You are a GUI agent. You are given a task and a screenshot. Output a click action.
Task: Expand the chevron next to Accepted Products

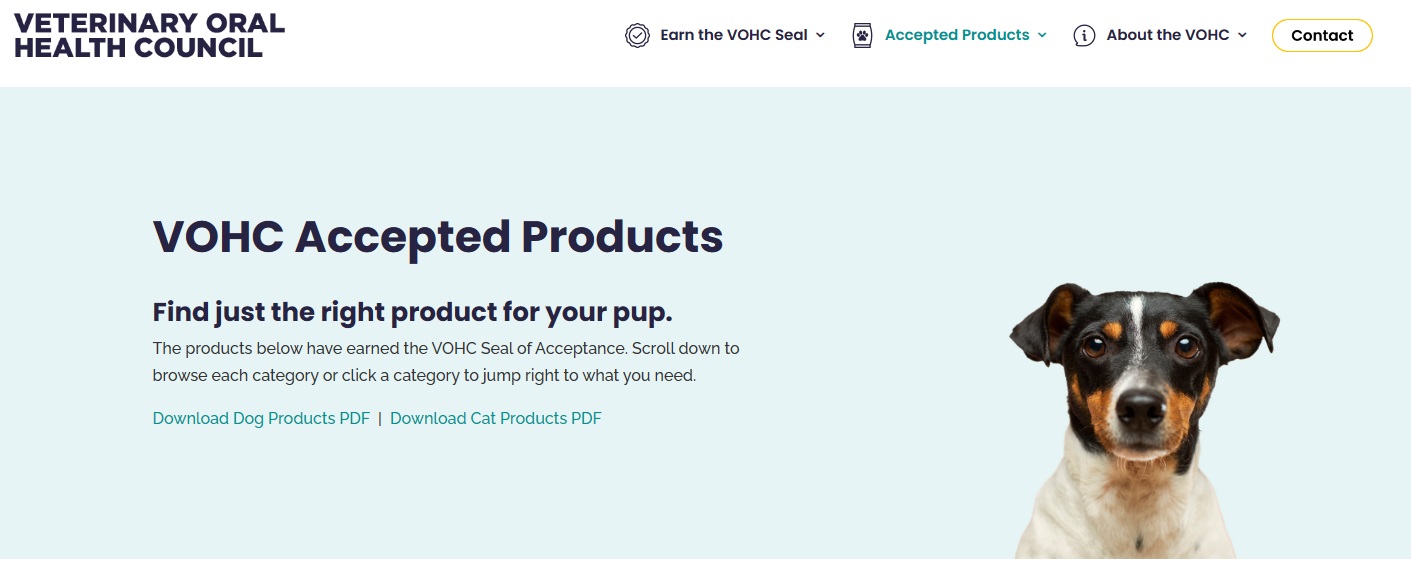(1042, 35)
